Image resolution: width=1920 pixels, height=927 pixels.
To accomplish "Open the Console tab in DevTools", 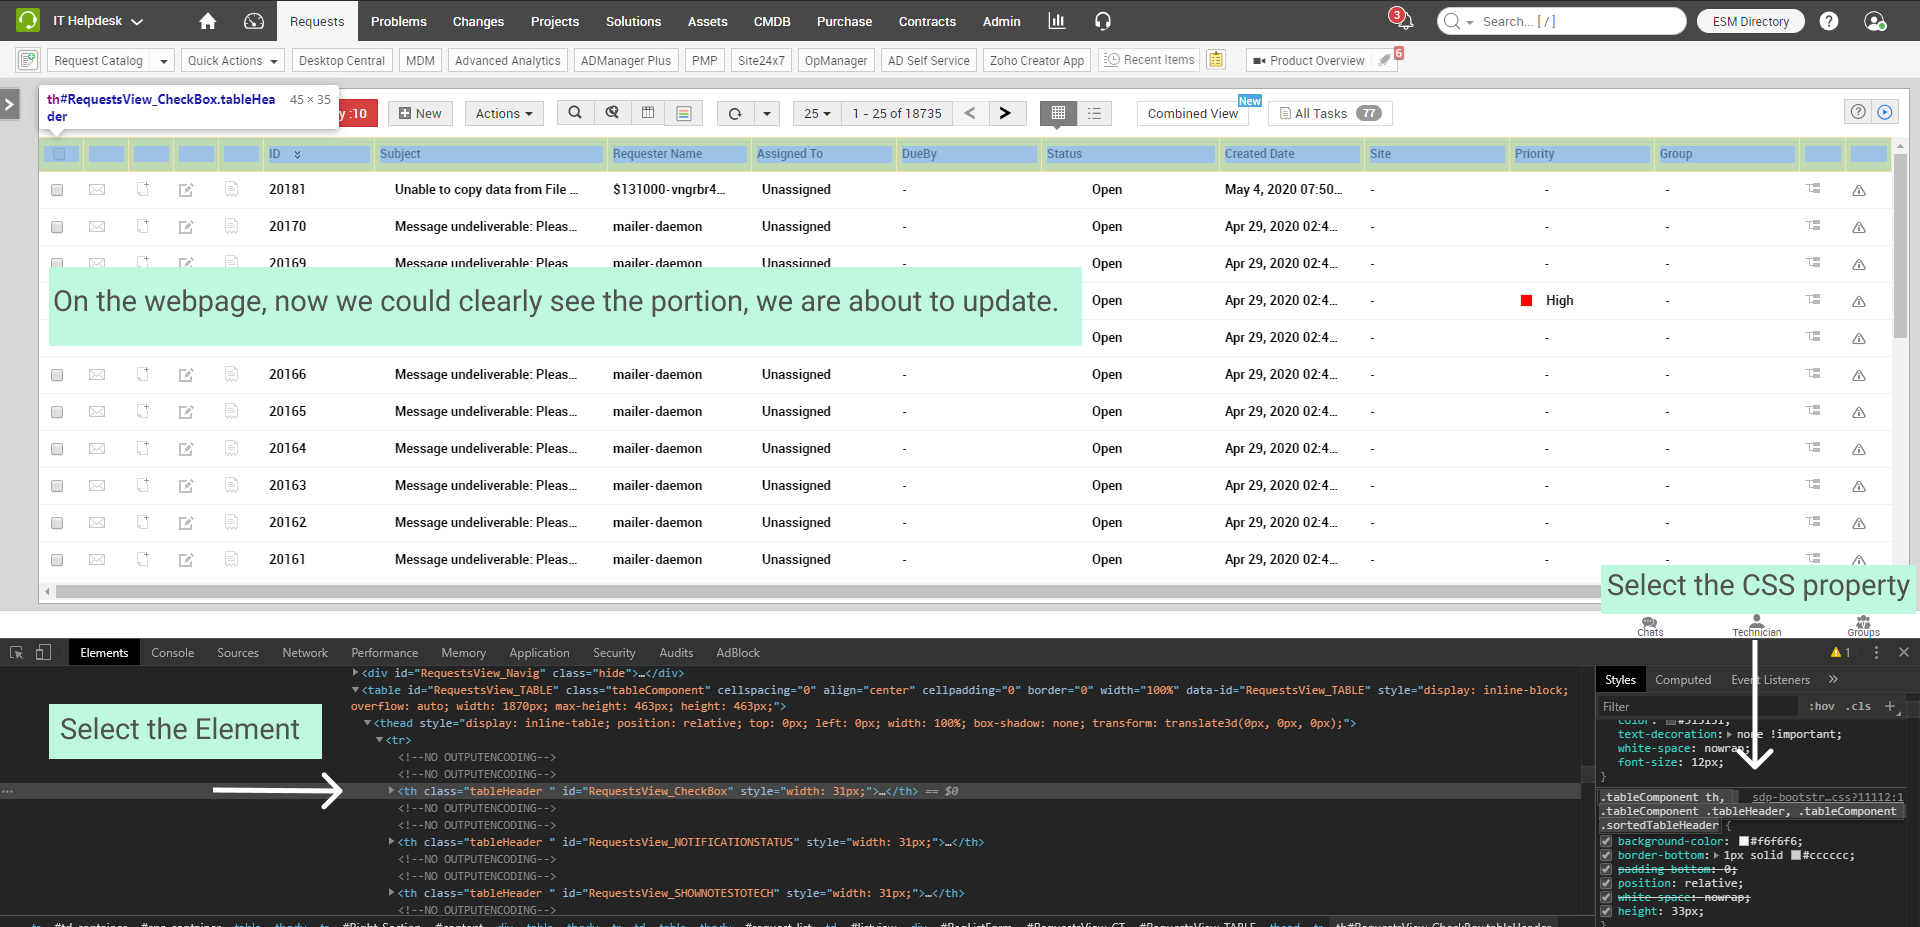I will coord(172,653).
